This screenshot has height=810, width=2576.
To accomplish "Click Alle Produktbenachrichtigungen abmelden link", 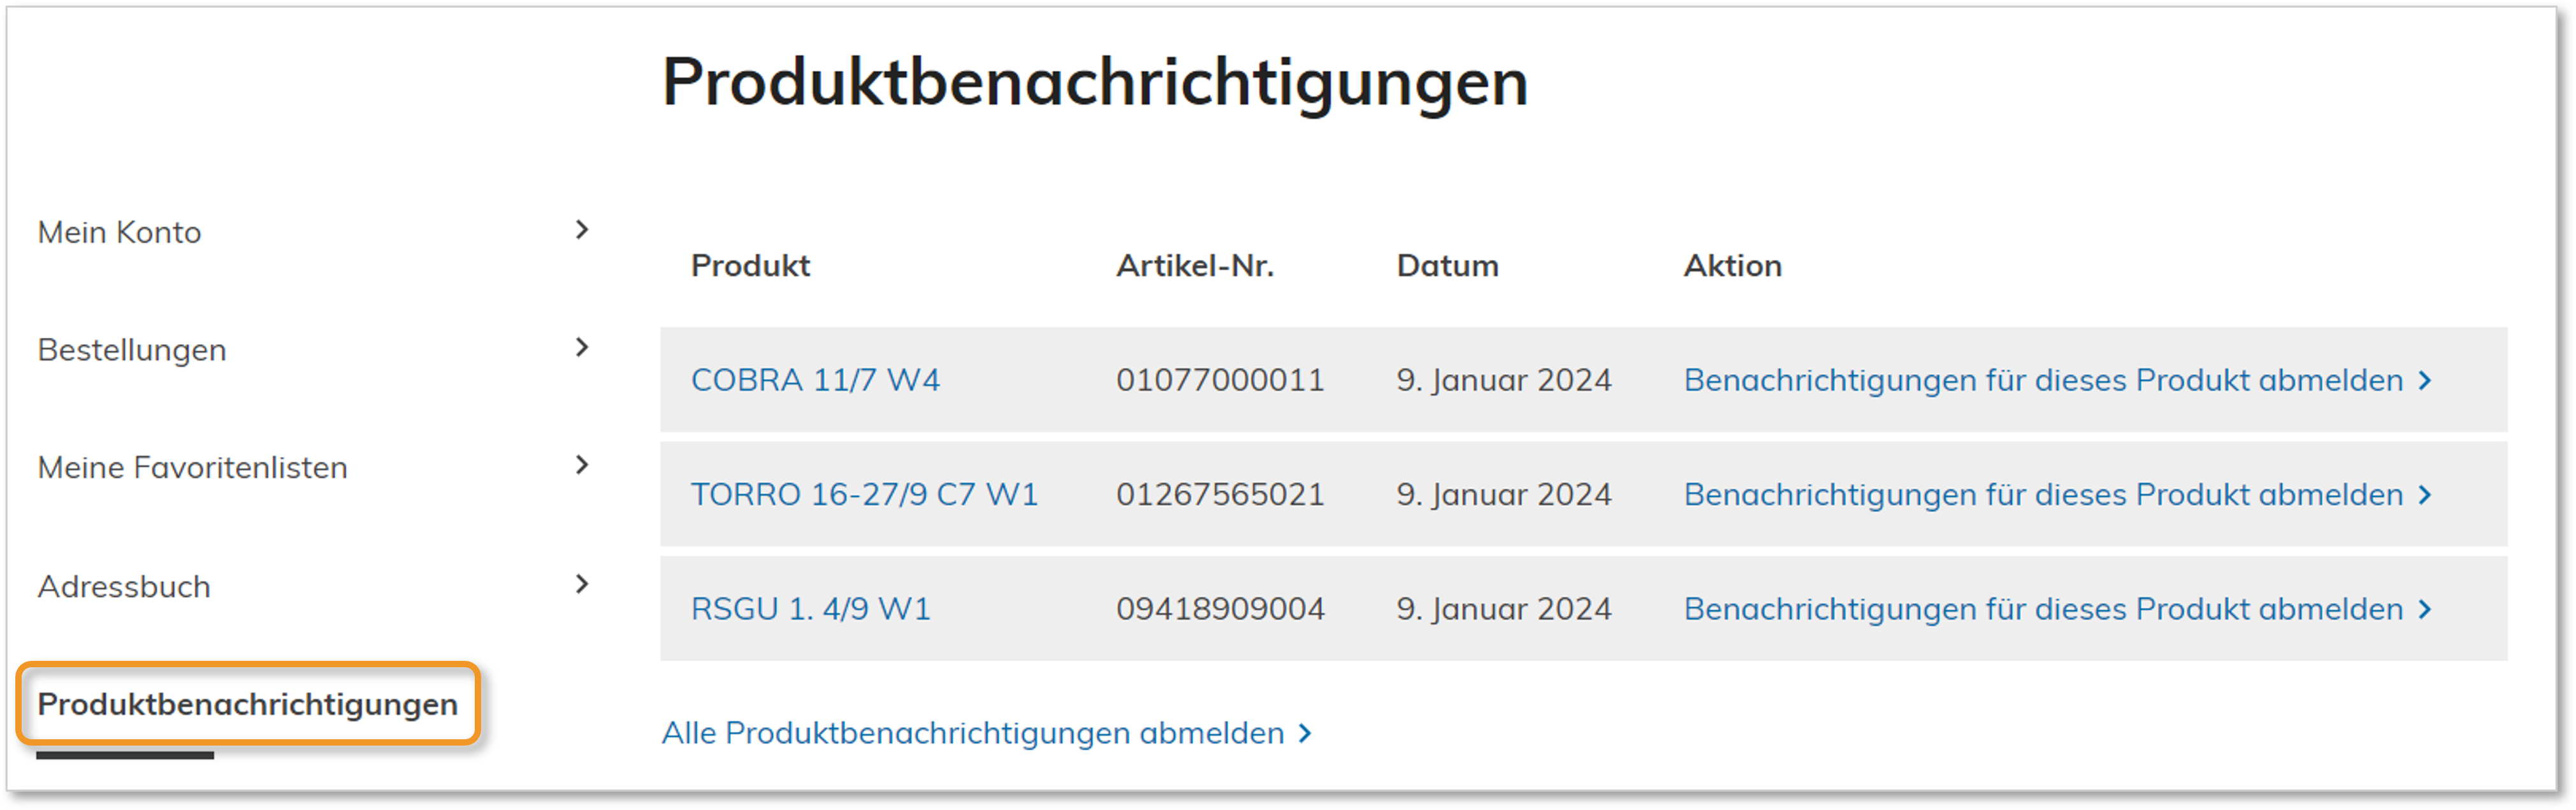I will pyautogui.click(x=972, y=733).
